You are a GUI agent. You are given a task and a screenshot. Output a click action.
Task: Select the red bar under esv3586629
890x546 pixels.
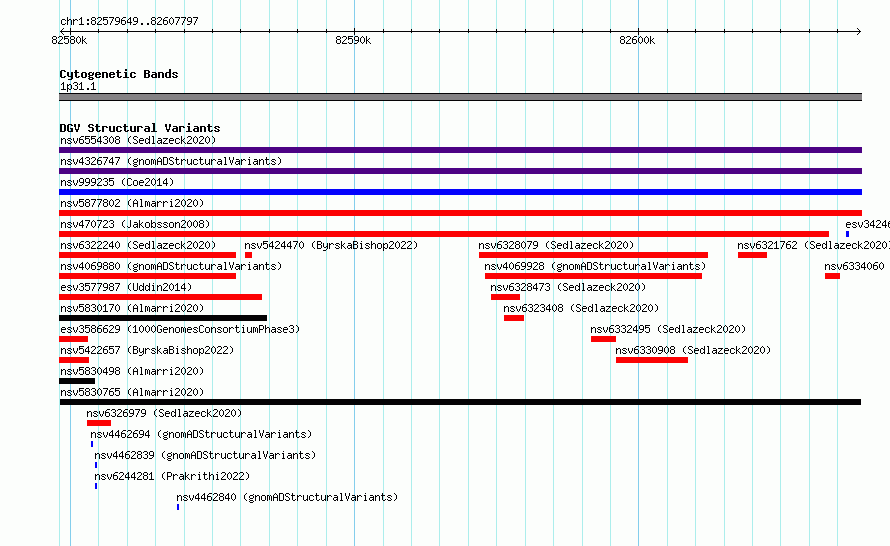click(73, 339)
